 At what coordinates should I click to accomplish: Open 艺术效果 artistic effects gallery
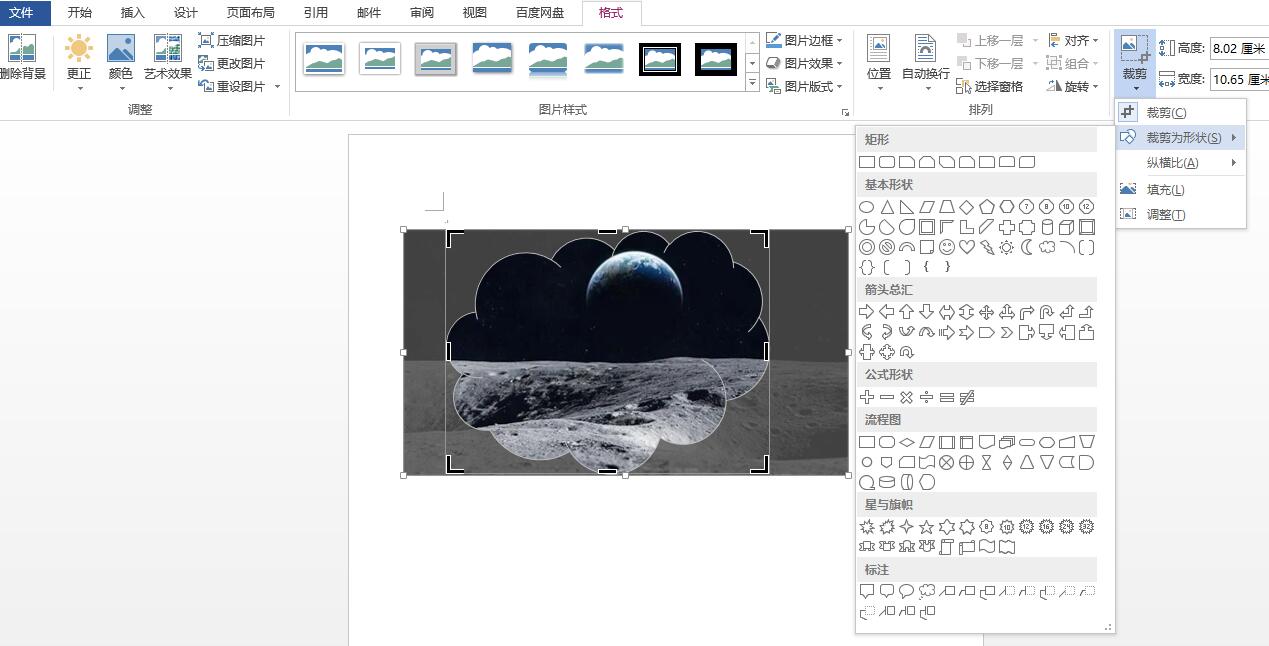point(168,62)
